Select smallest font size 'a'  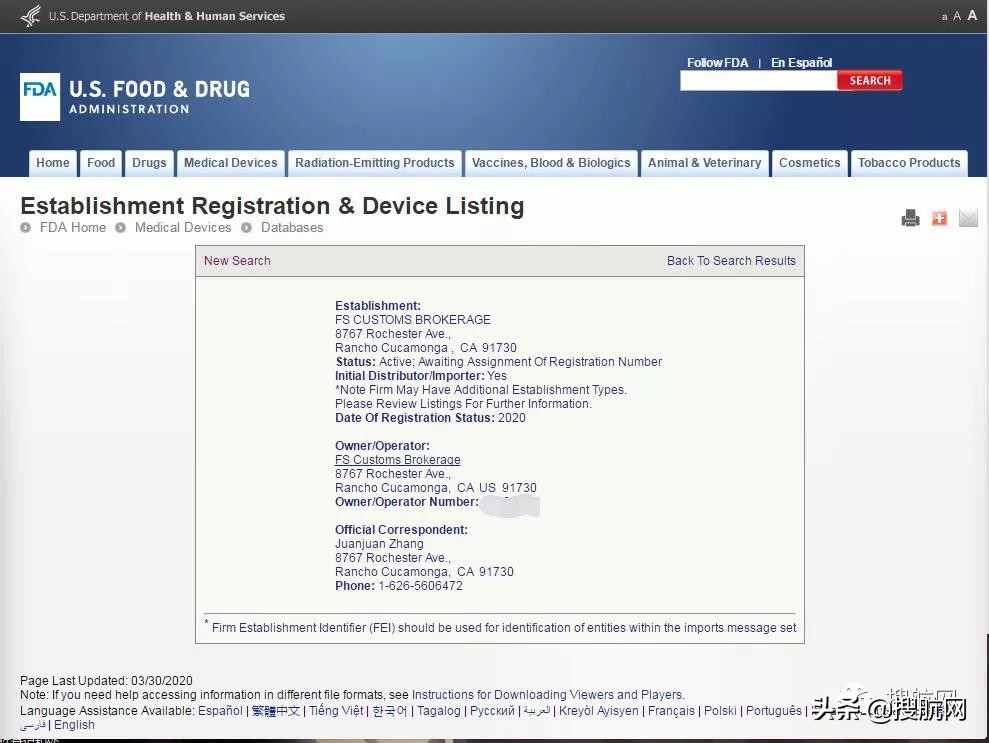pyautogui.click(x=944, y=17)
